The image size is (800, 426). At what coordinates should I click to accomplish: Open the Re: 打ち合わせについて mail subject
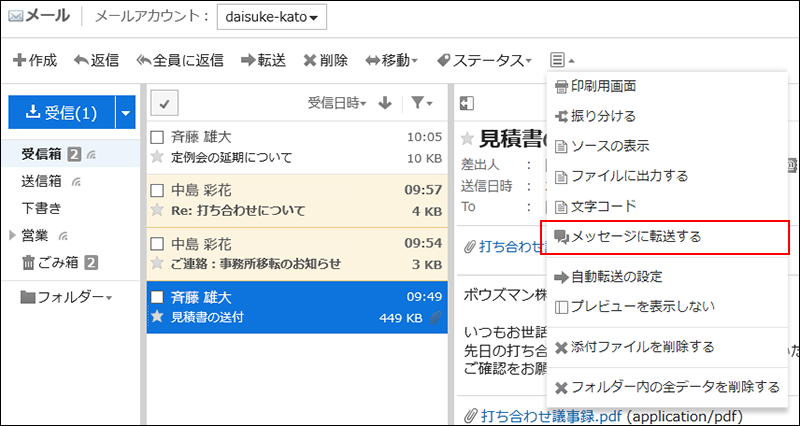(x=238, y=211)
